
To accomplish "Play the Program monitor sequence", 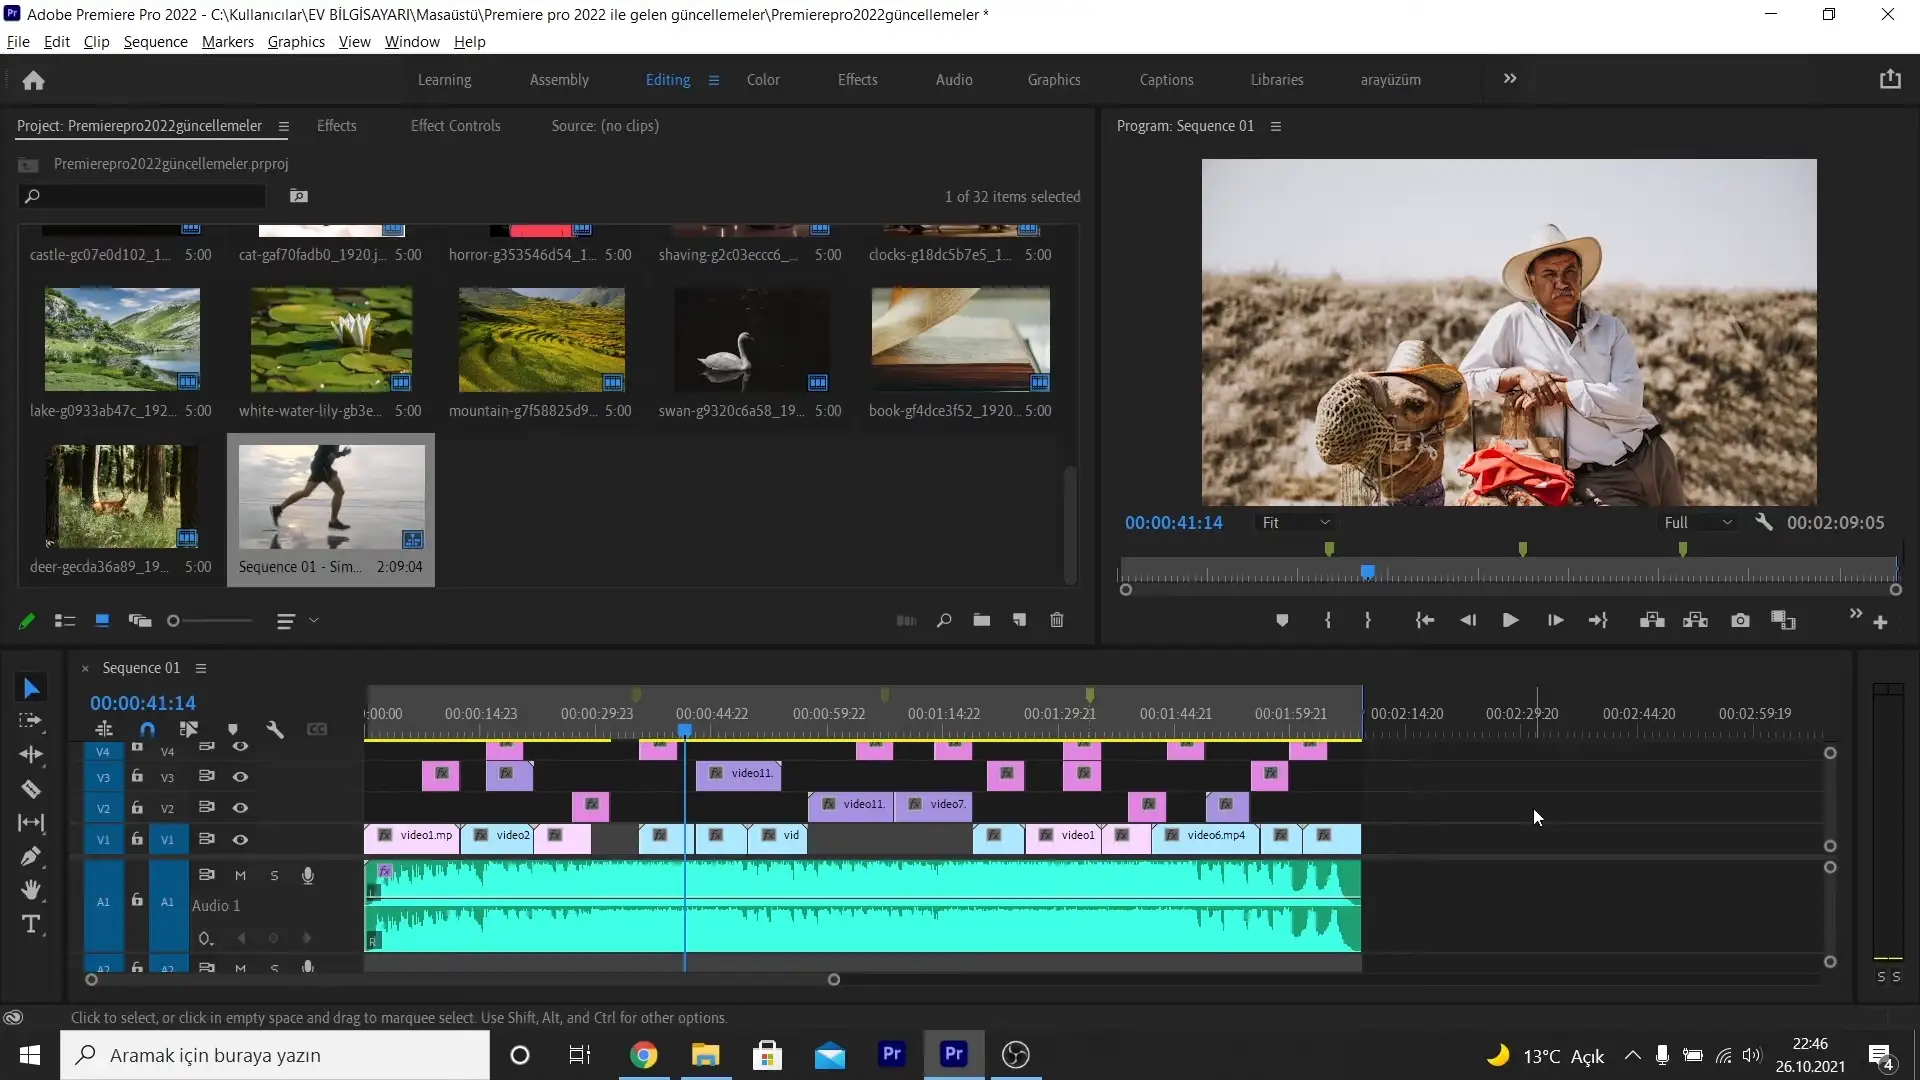I will pyautogui.click(x=1510, y=621).
